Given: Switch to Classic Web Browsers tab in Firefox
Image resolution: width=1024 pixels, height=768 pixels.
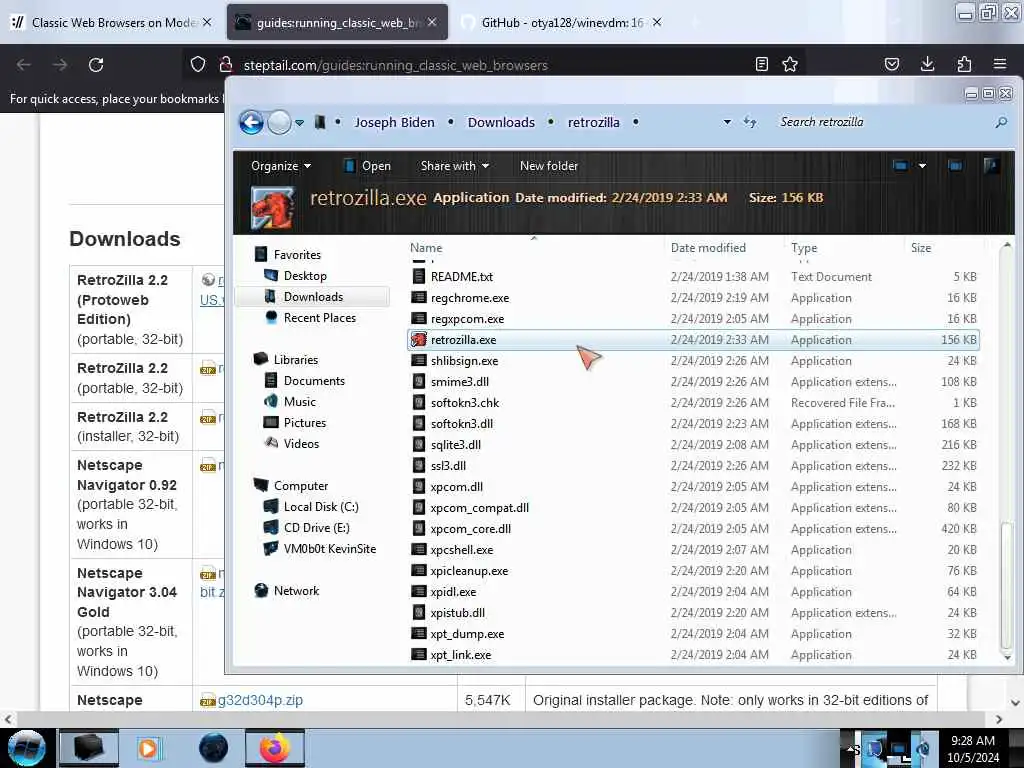Looking at the screenshot, I should [111, 22].
